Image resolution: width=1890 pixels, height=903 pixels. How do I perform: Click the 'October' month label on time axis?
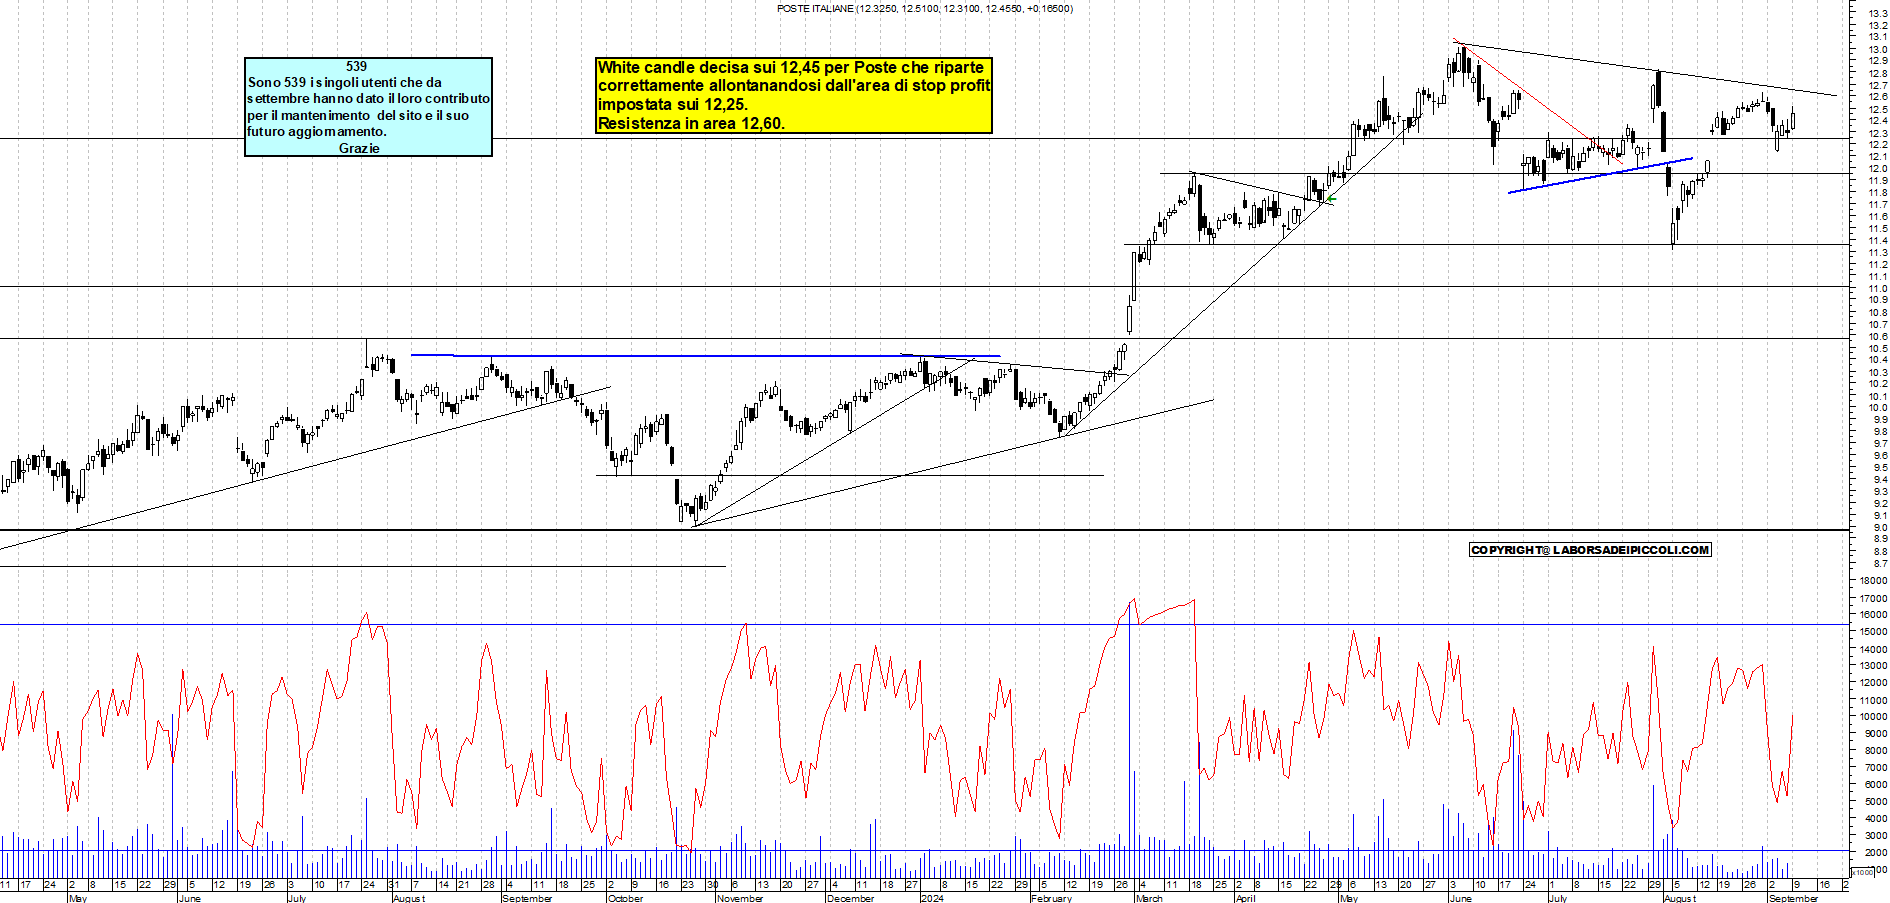tap(626, 898)
